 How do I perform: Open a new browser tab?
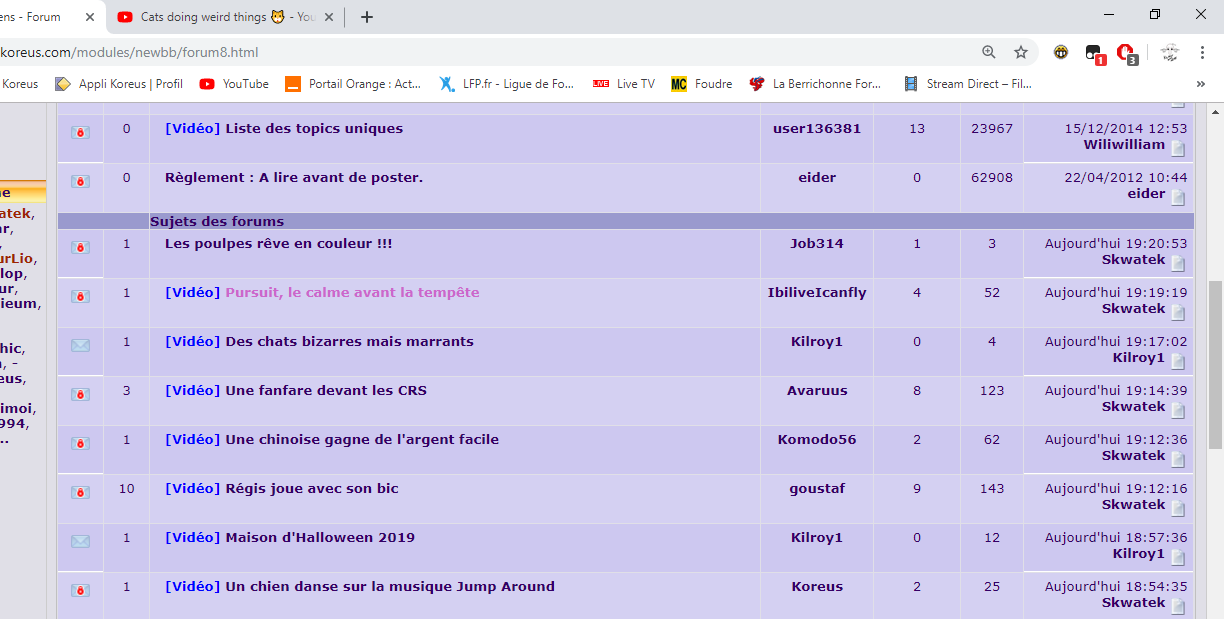point(367,17)
